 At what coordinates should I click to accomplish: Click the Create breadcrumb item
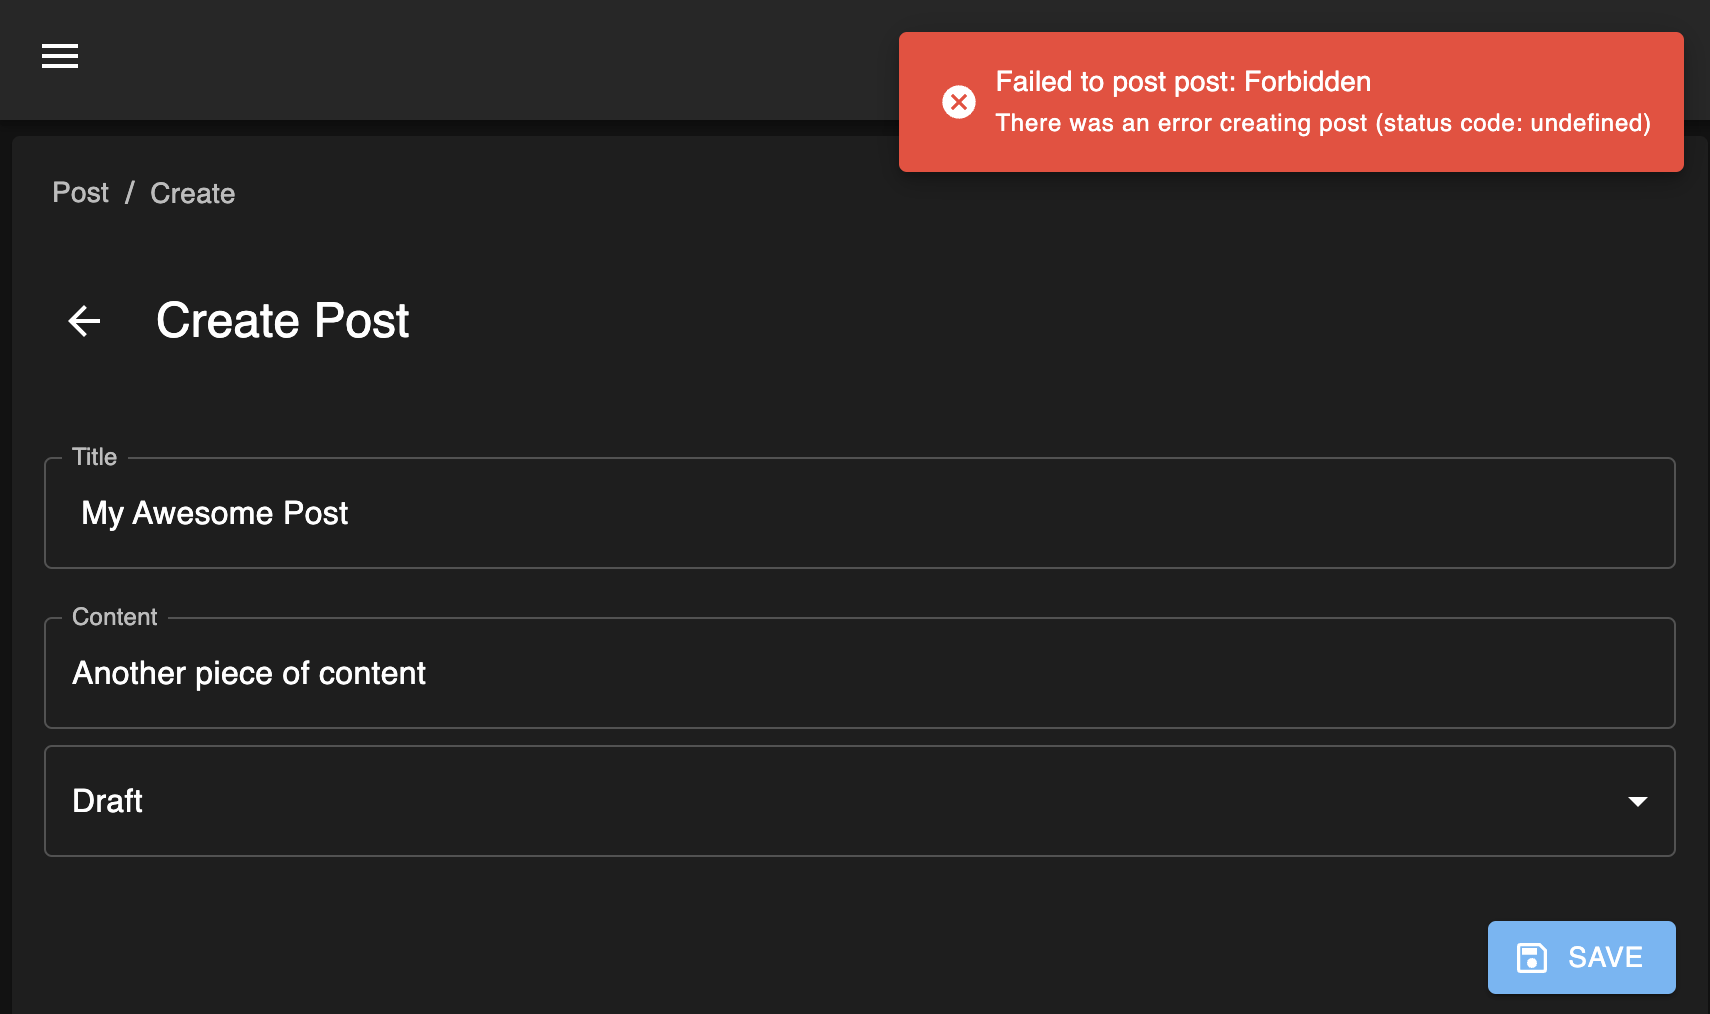[192, 193]
